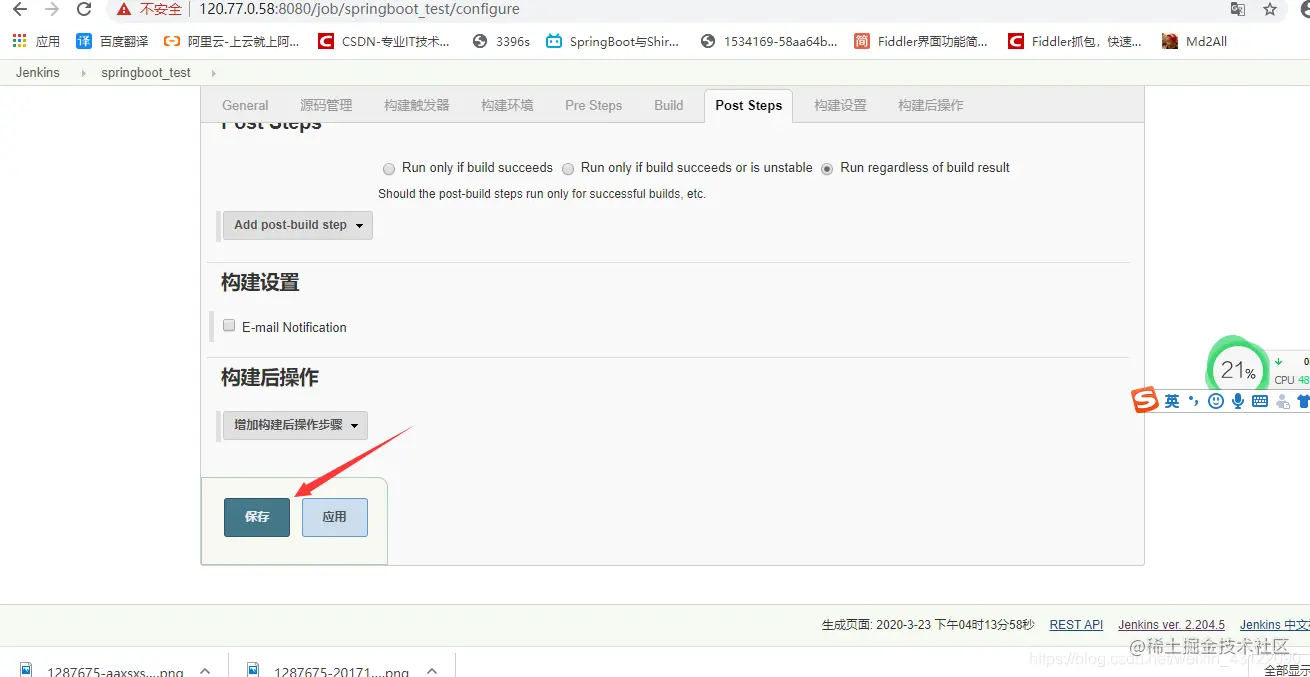Switch to the Build tab

[669, 105]
